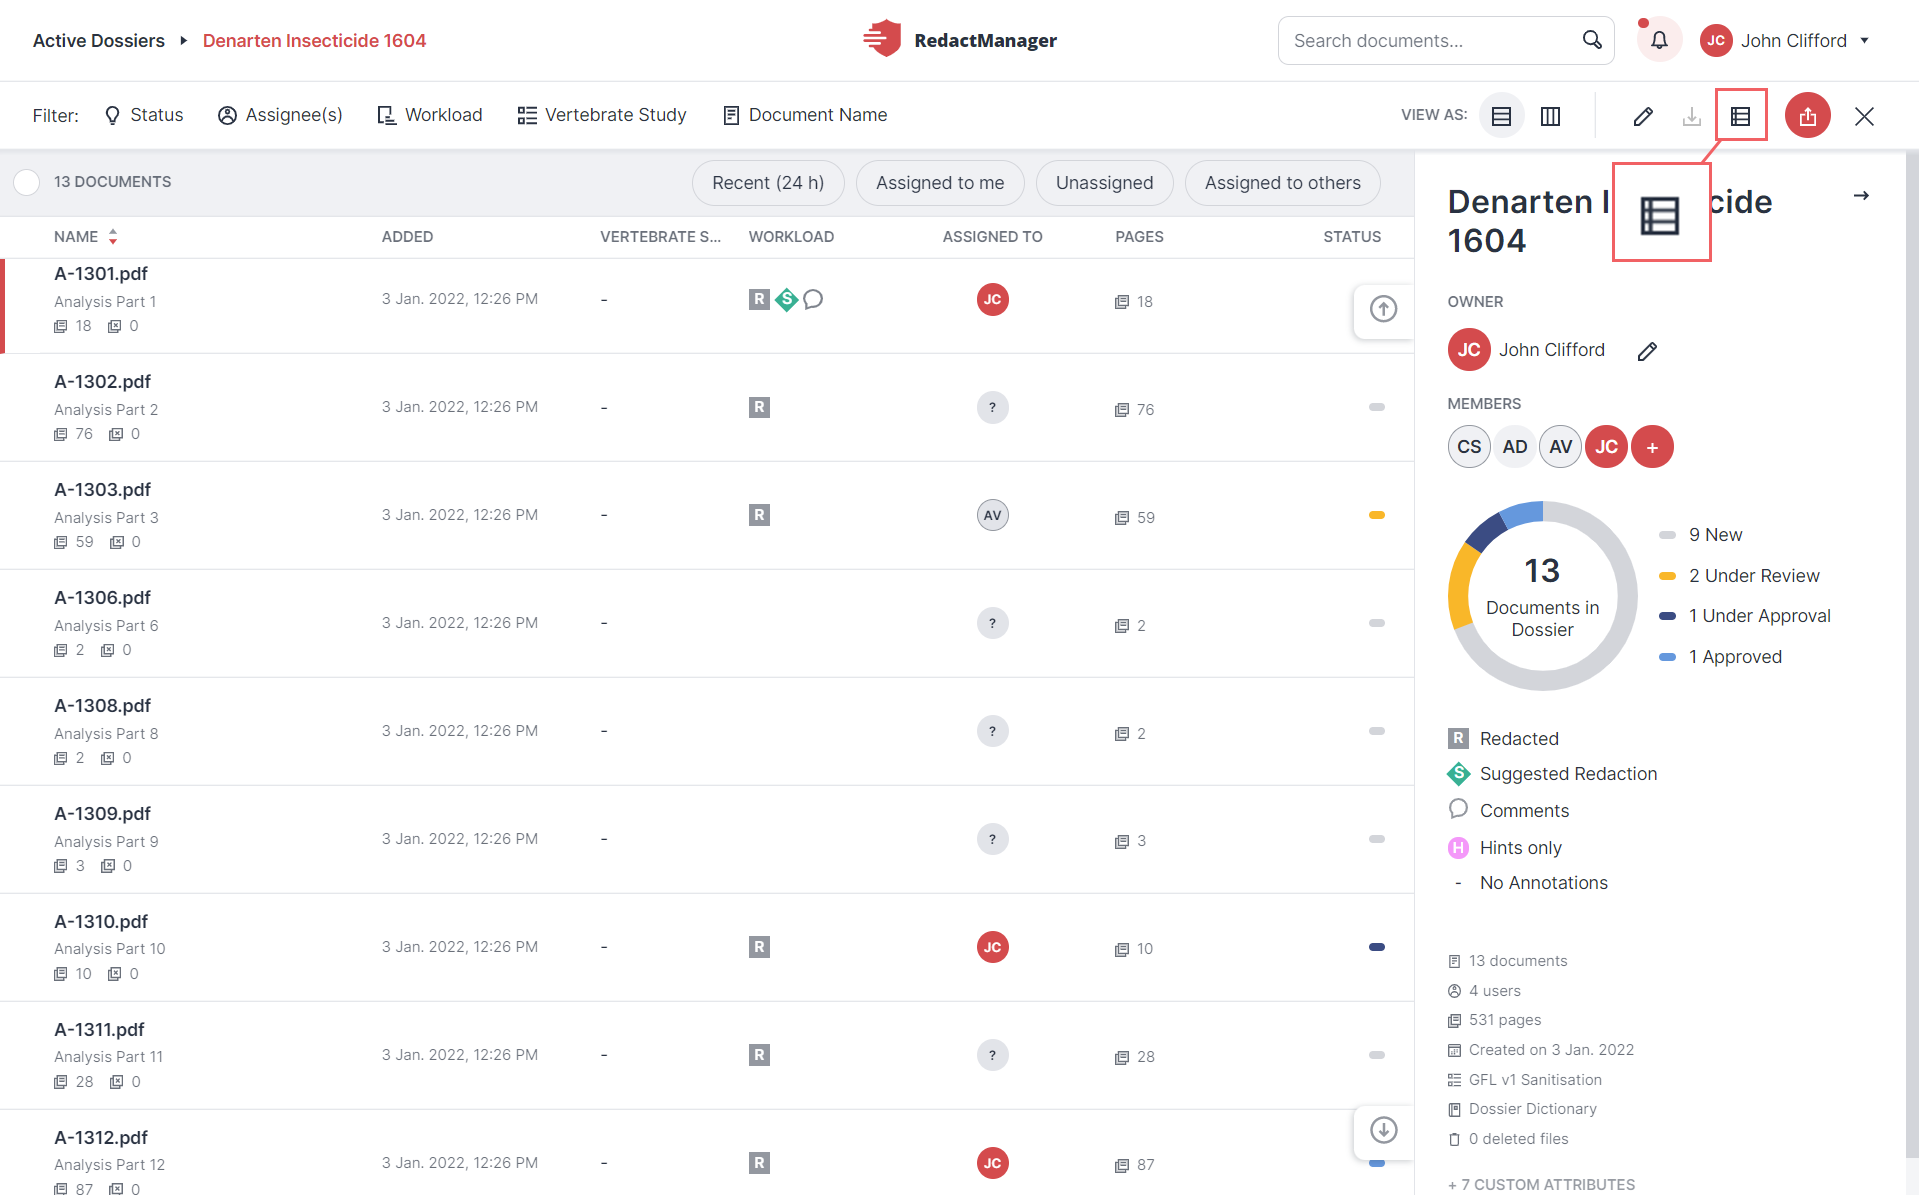Switch to list view layout
This screenshot has width=1919, height=1195.
coord(1501,116)
